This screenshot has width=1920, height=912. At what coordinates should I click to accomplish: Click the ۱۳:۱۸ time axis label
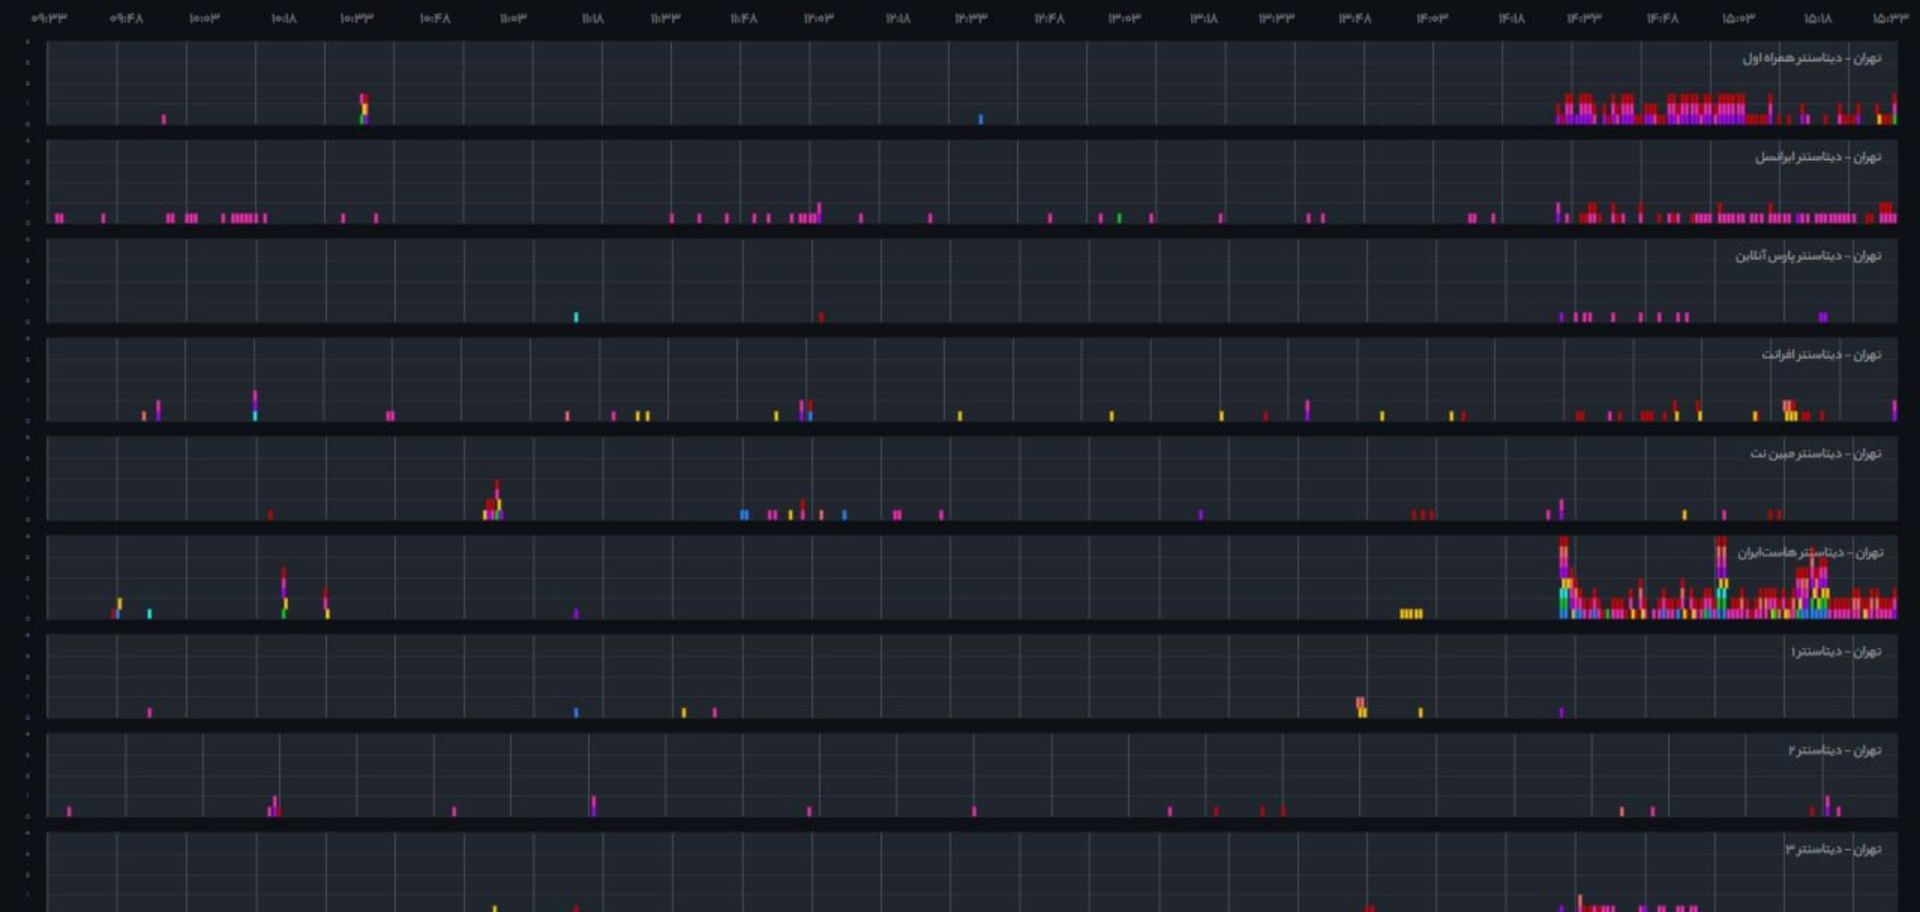click(1204, 19)
